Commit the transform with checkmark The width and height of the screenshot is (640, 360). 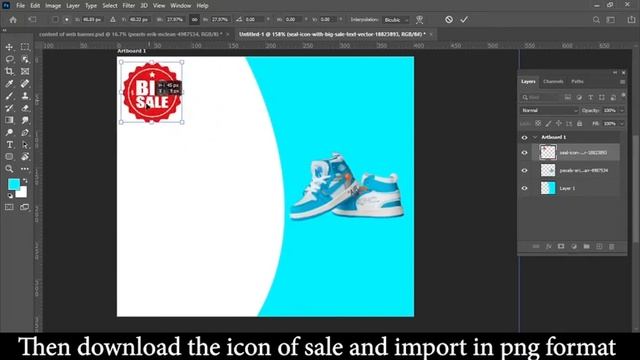pos(464,20)
